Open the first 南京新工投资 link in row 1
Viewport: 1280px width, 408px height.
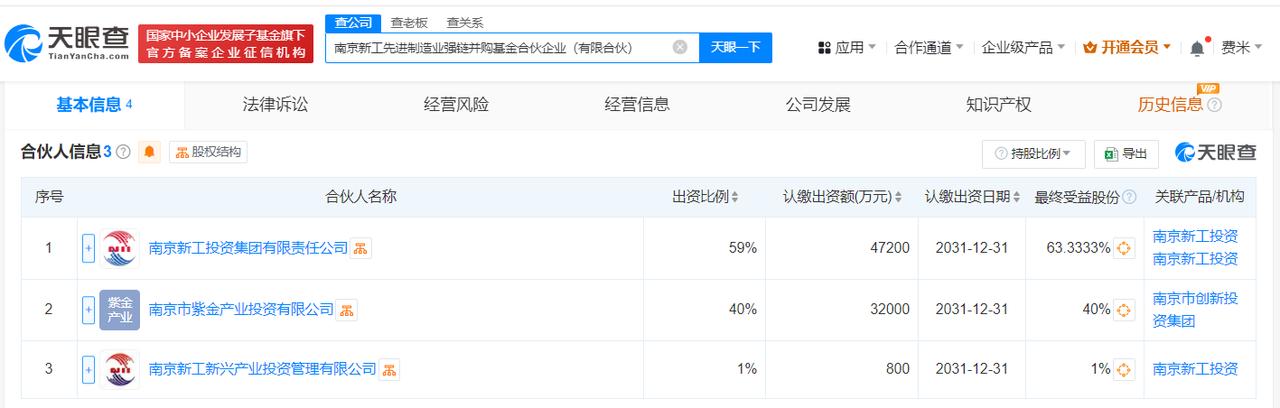(x=1195, y=237)
